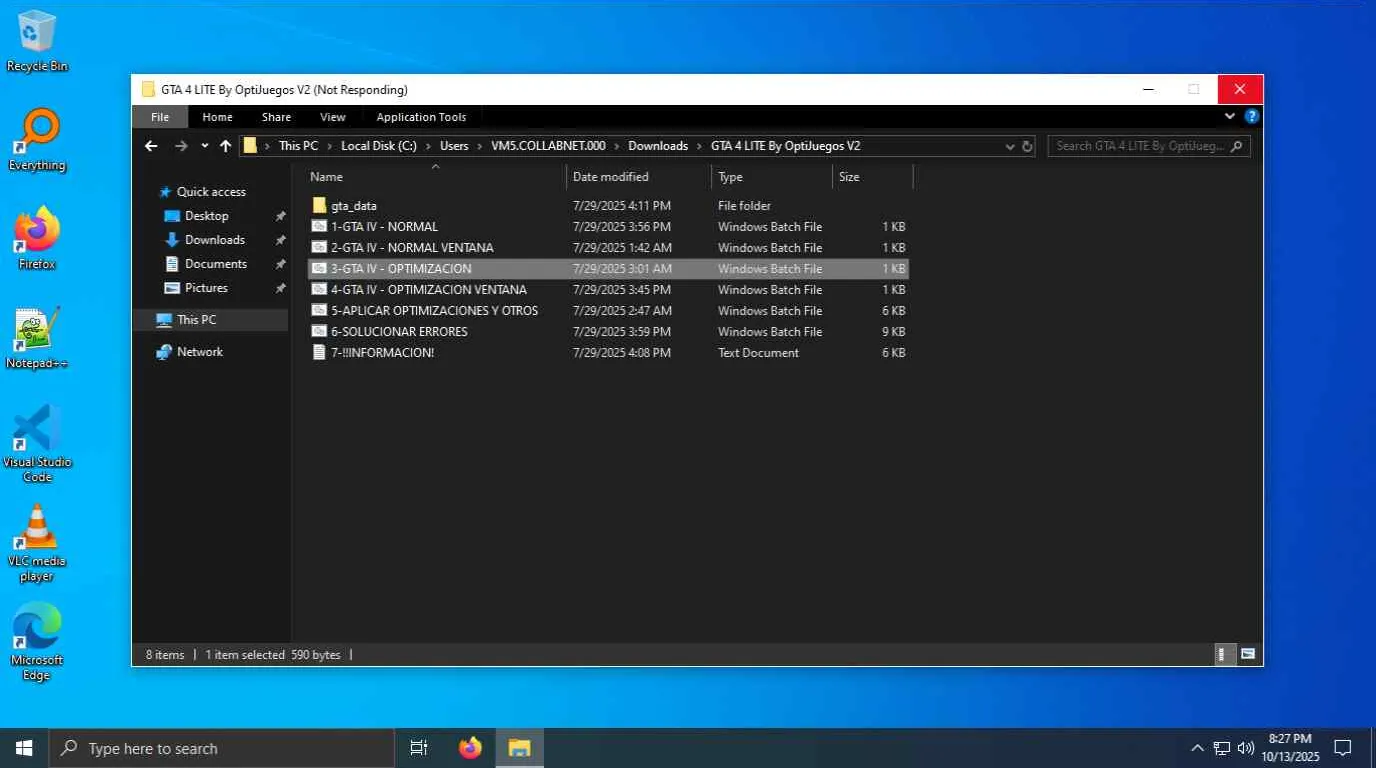
Task: Open Firefox from the taskbar
Action: [470, 748]
